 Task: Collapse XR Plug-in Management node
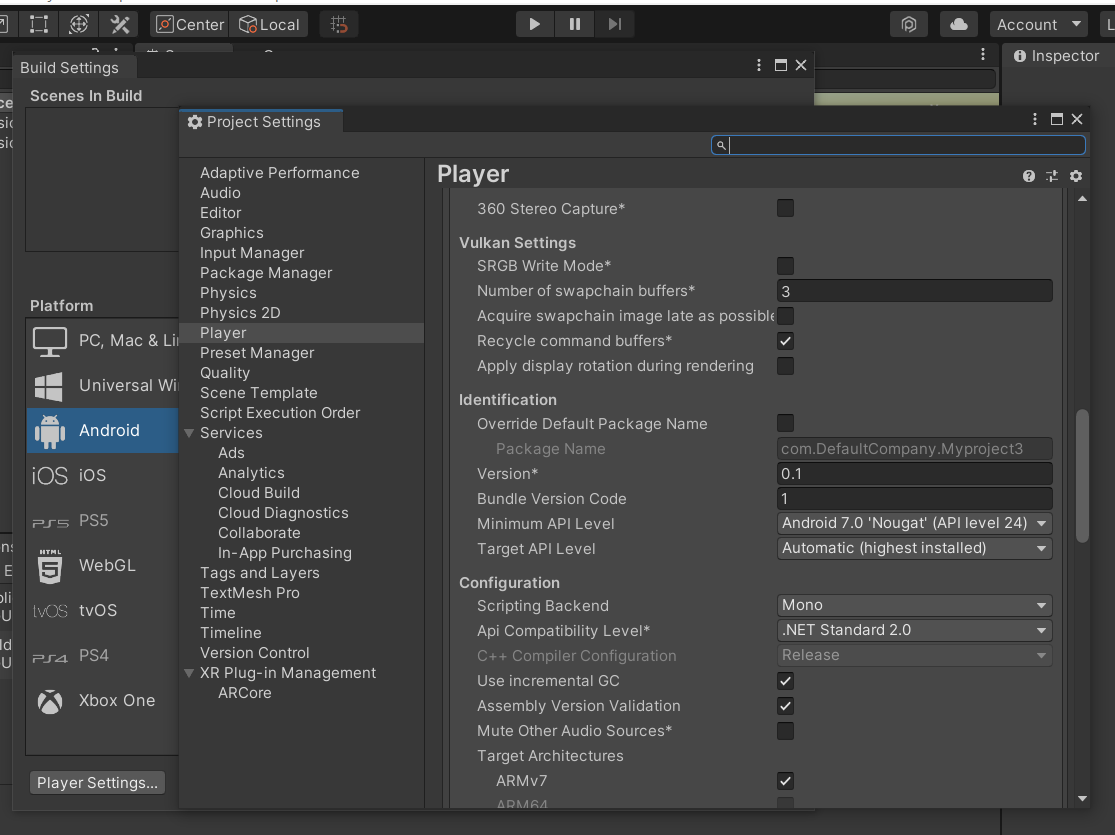coord(189,673)
